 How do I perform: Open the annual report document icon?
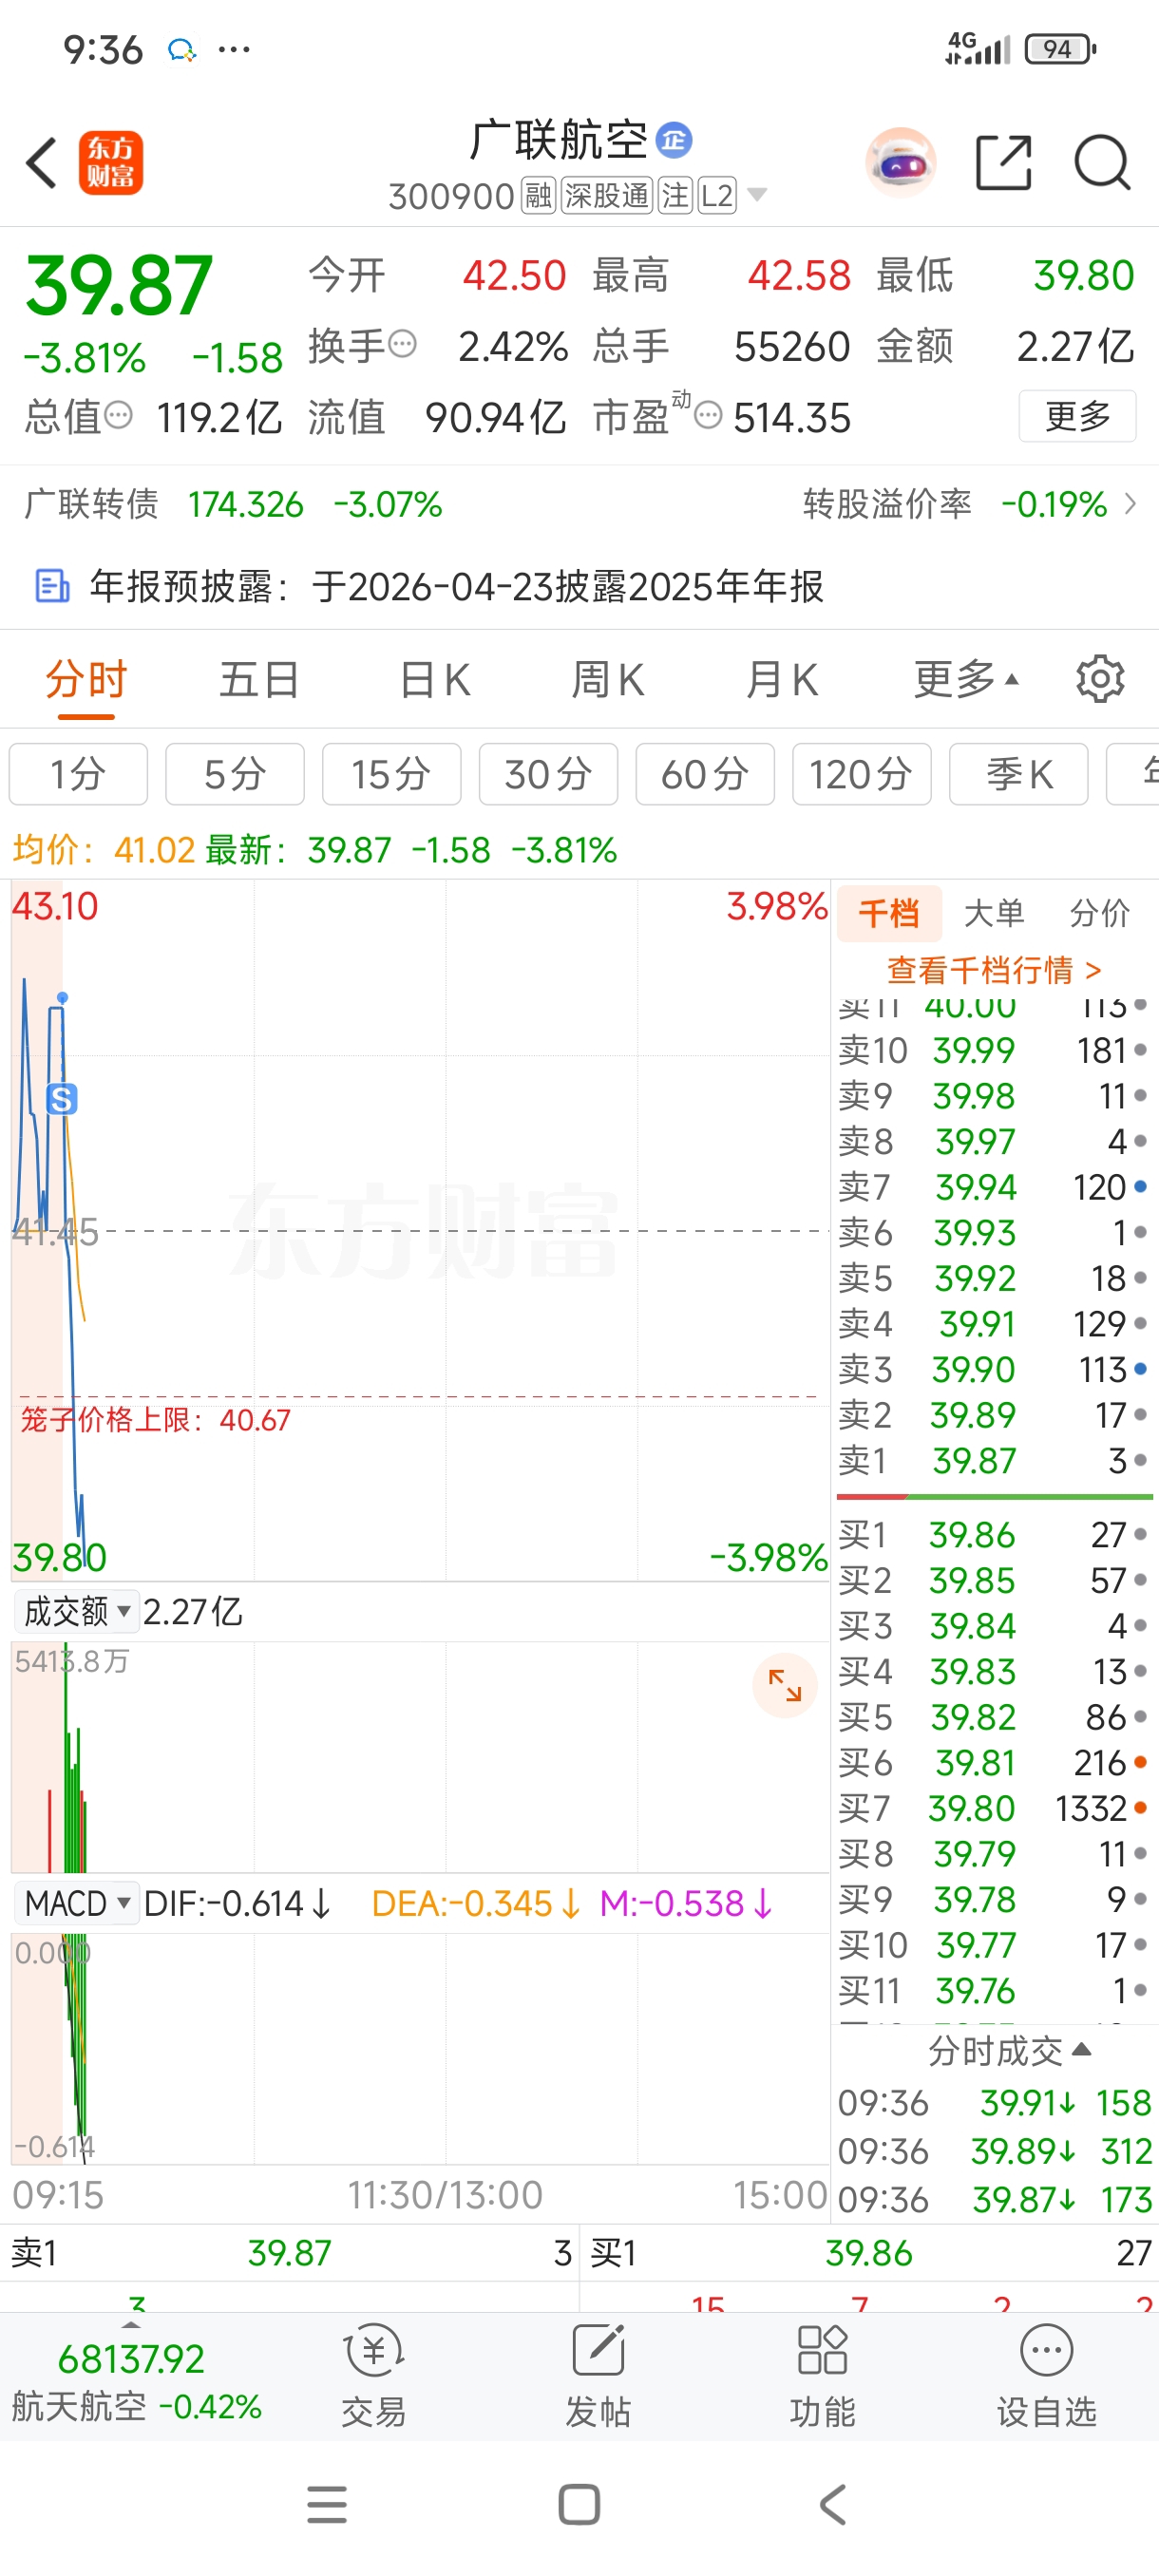pos(52,586)
